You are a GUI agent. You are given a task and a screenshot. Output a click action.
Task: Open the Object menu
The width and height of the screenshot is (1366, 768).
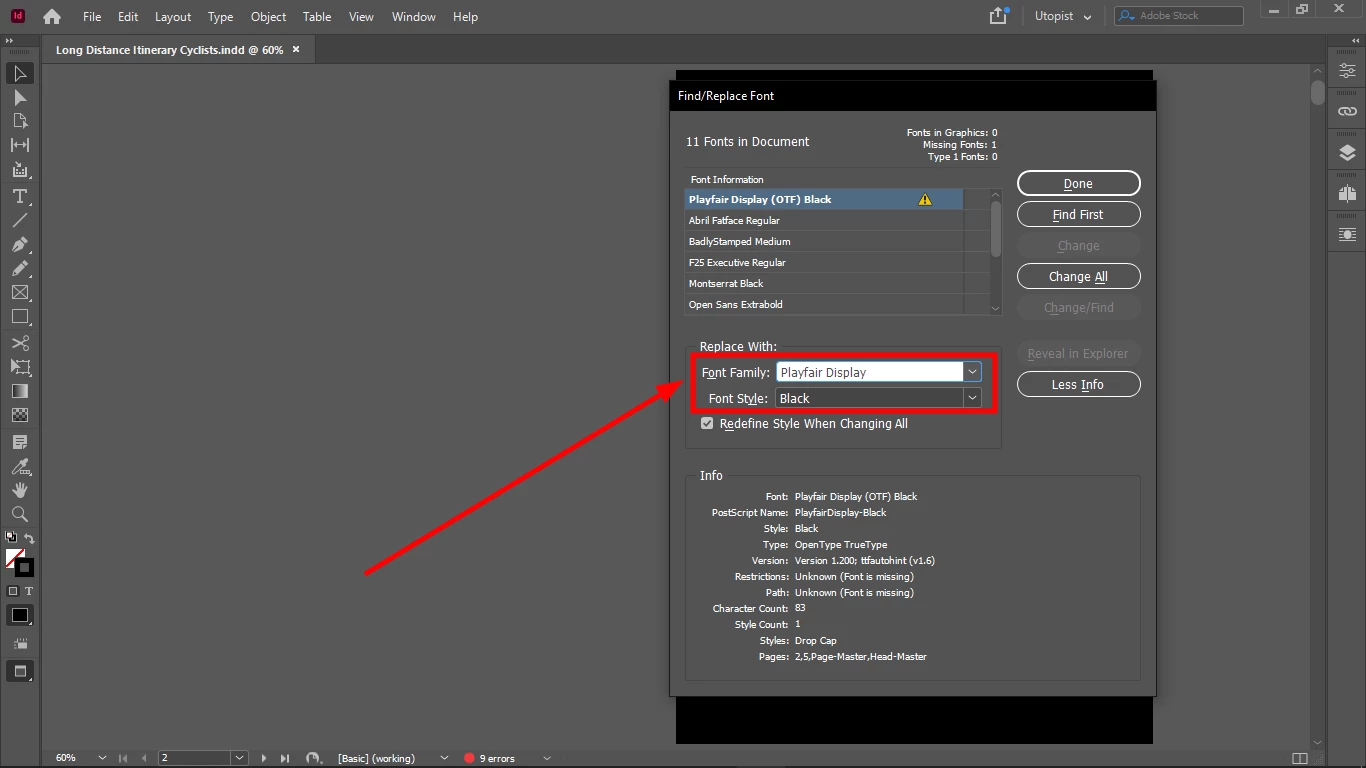[x=268, y=17]
